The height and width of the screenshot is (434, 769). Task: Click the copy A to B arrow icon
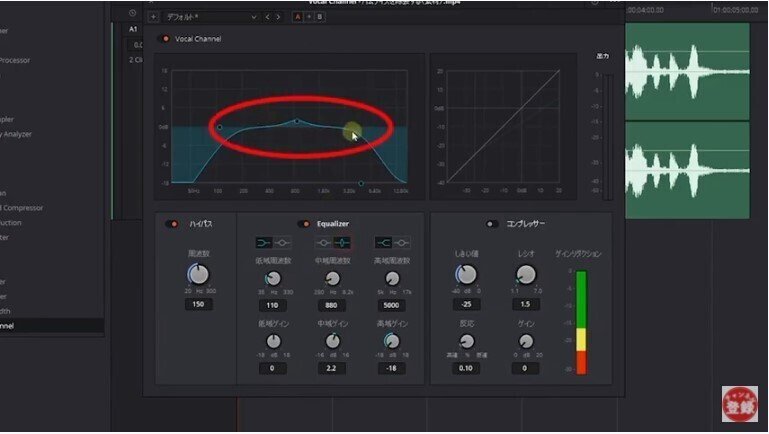tap(309, 17)
